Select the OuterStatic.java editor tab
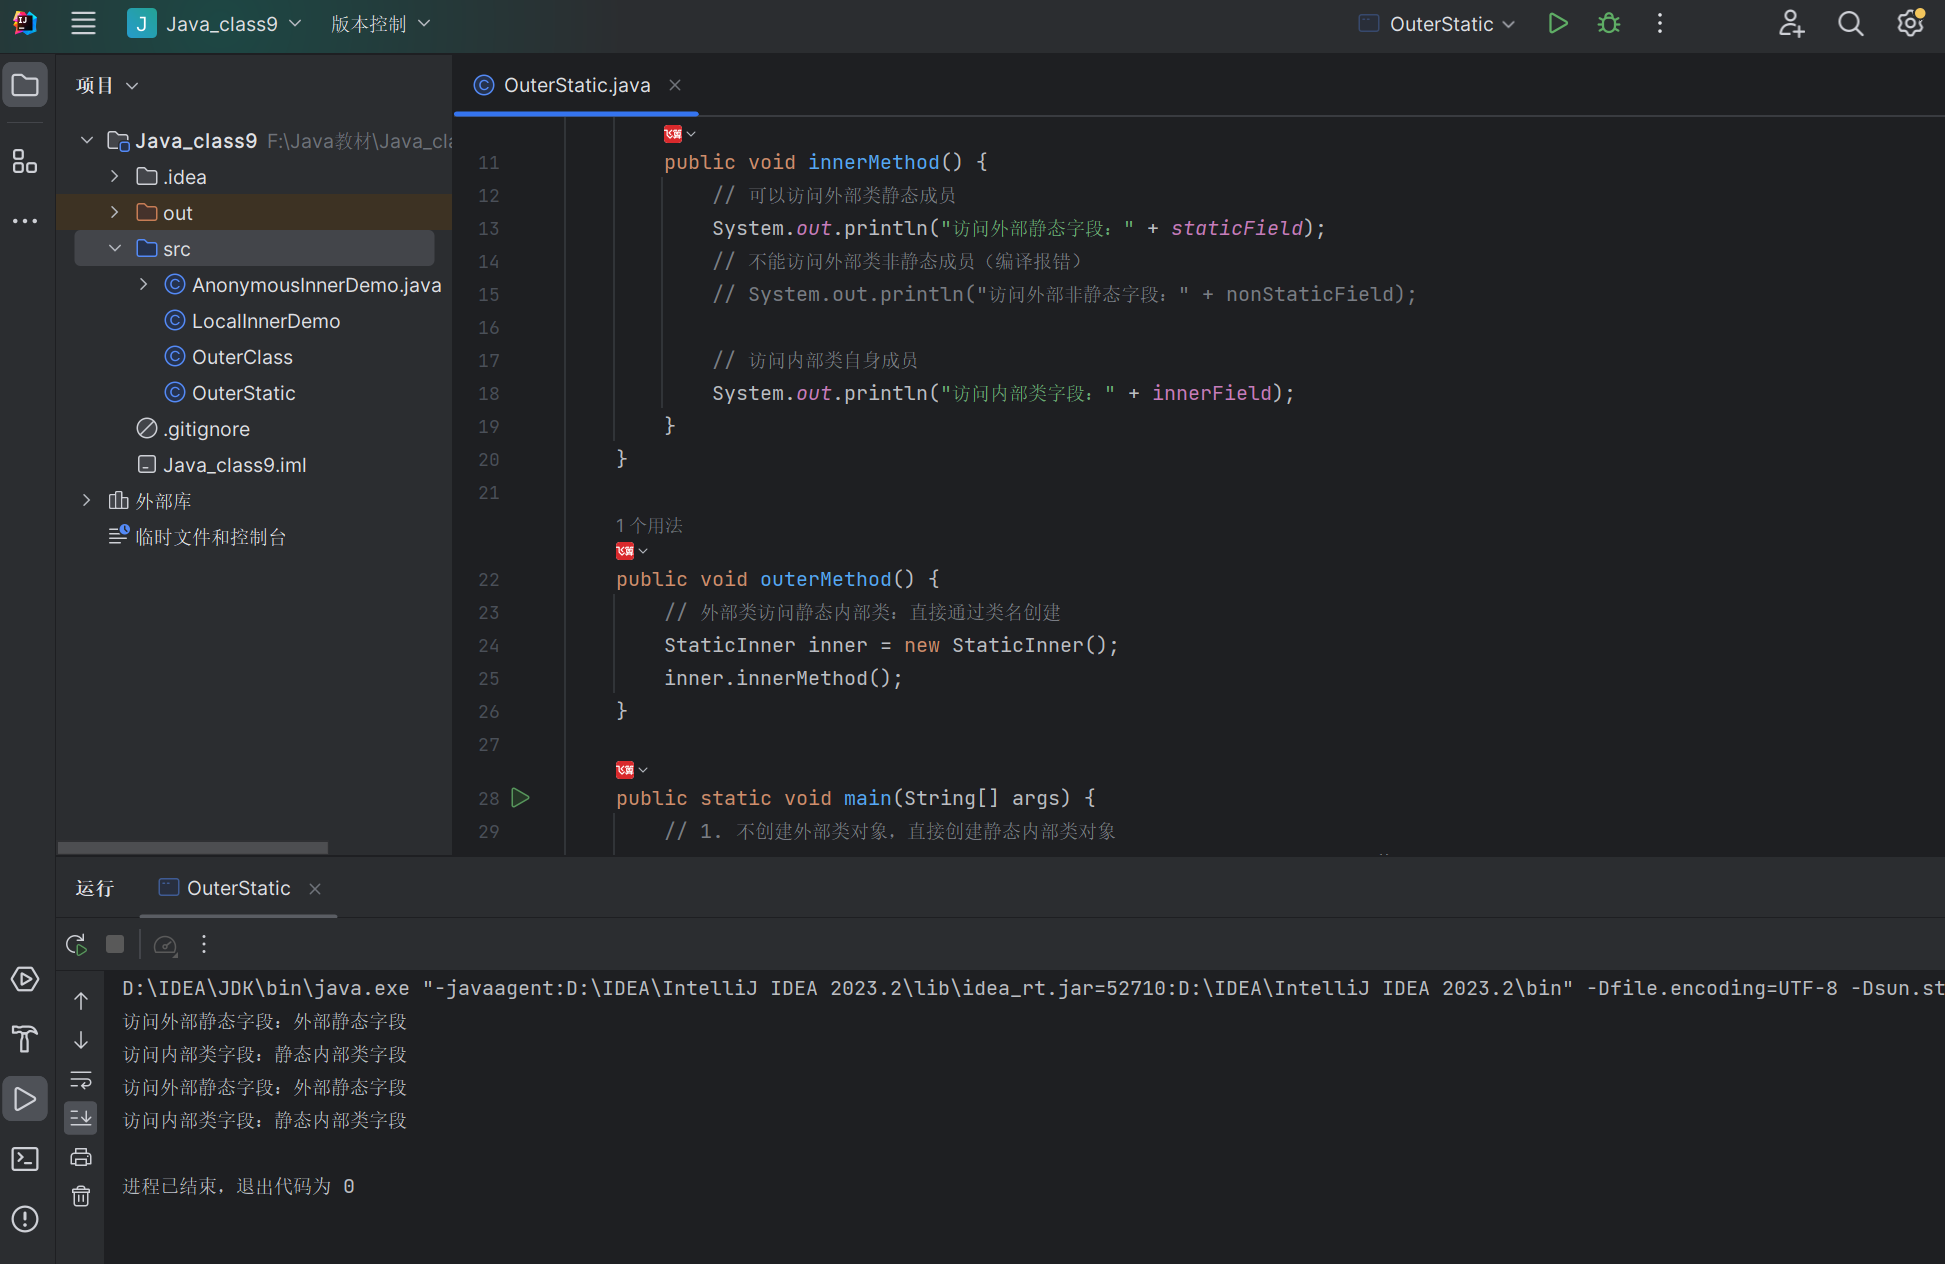 tap(576, 86)
